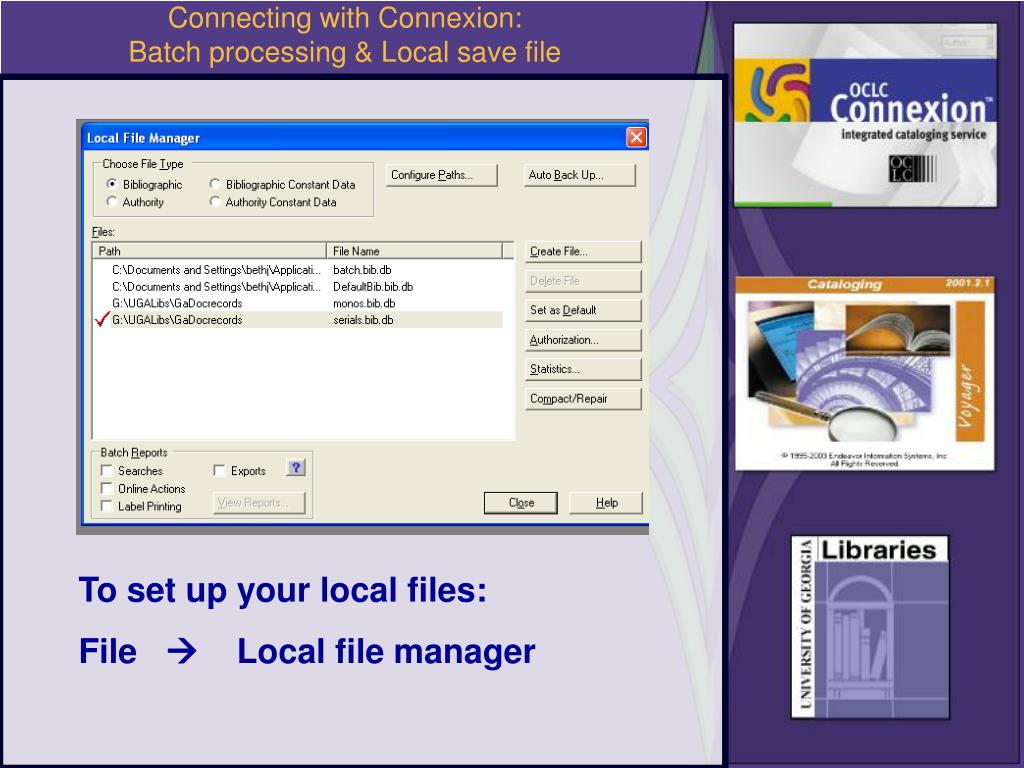Image resolution: width=1024 pixels, height=768 pixels.
Task: Select the monos.bib.db file row
Action: pyautogui.click(x=298, y=303)
